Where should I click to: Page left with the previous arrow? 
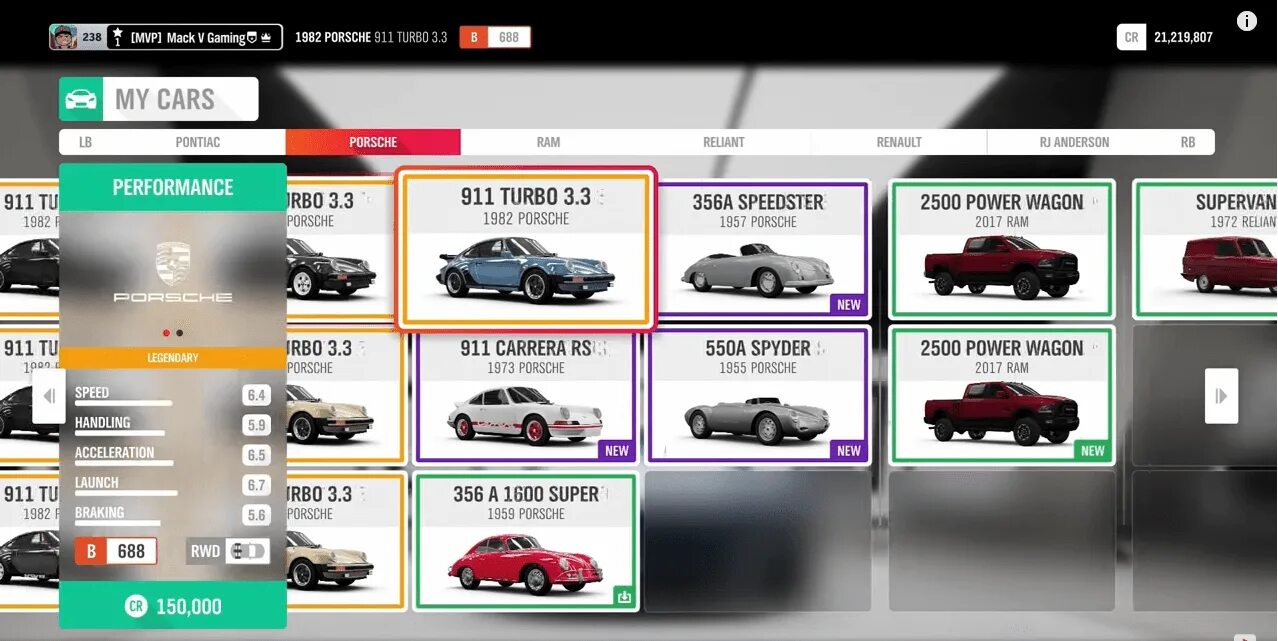tap(48, 396)
